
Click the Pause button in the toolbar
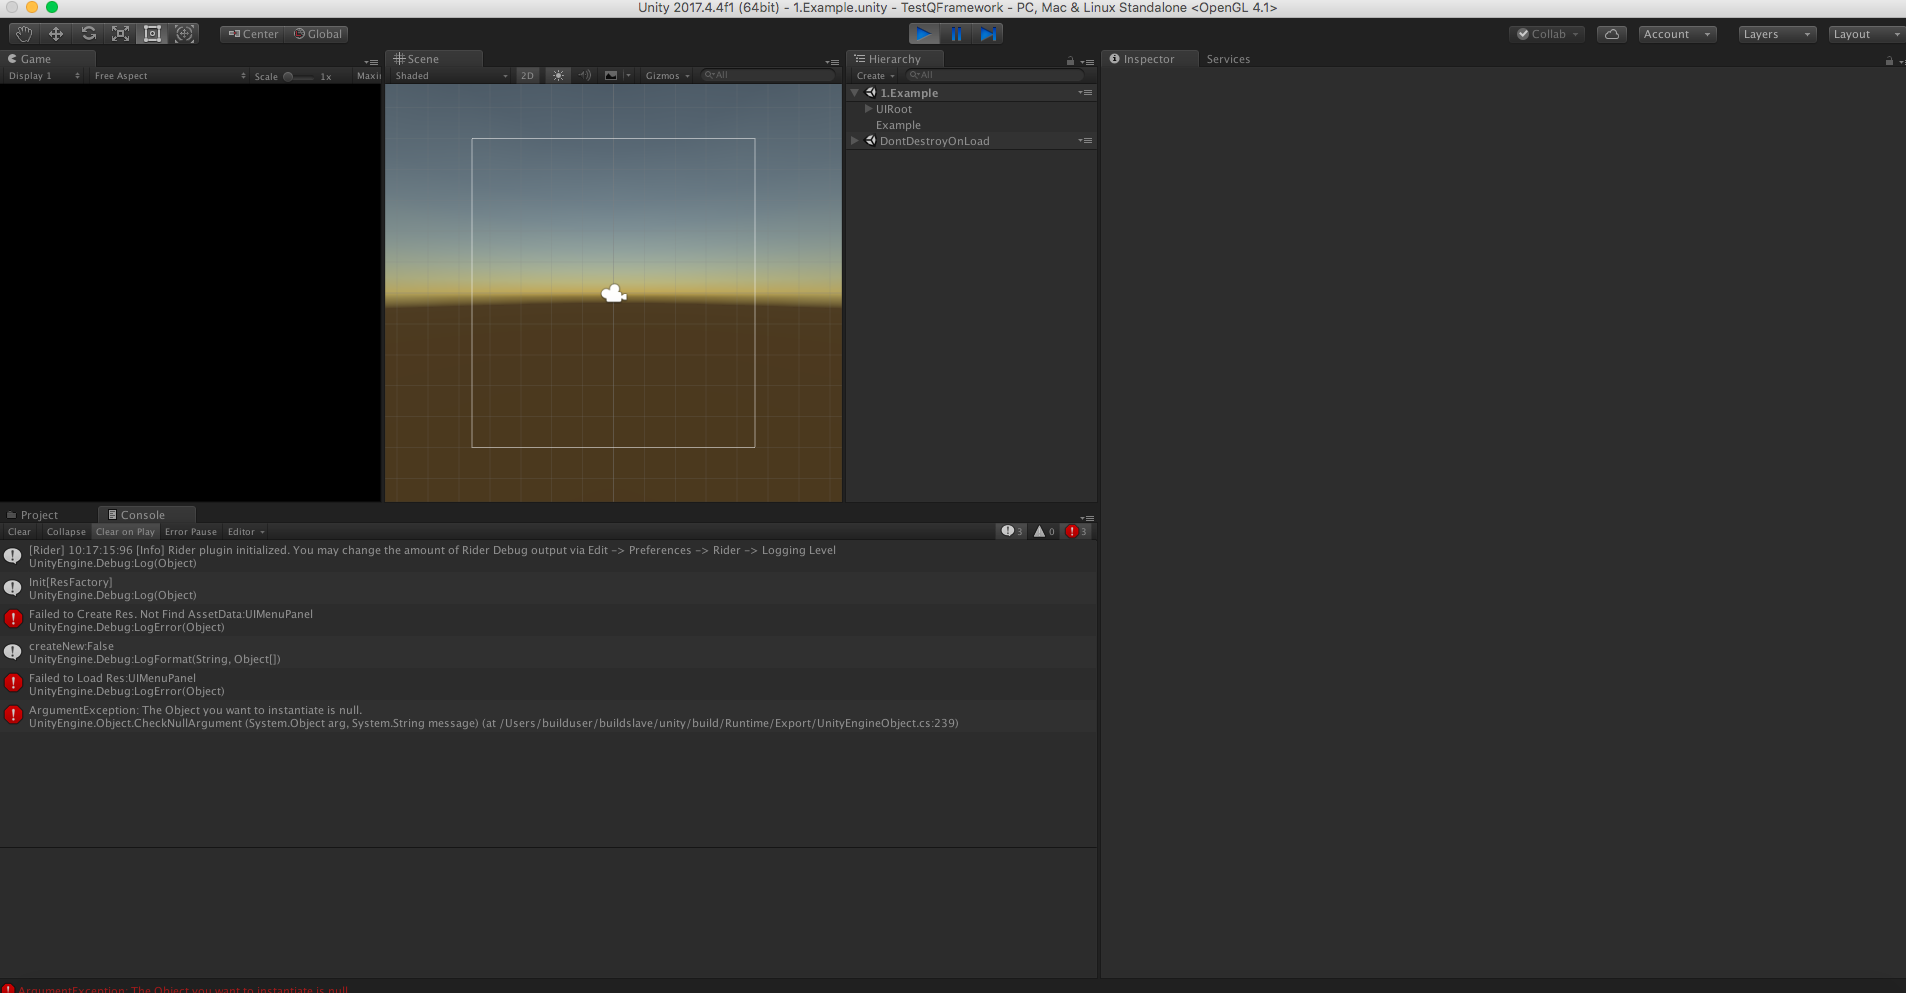(956, 33)
